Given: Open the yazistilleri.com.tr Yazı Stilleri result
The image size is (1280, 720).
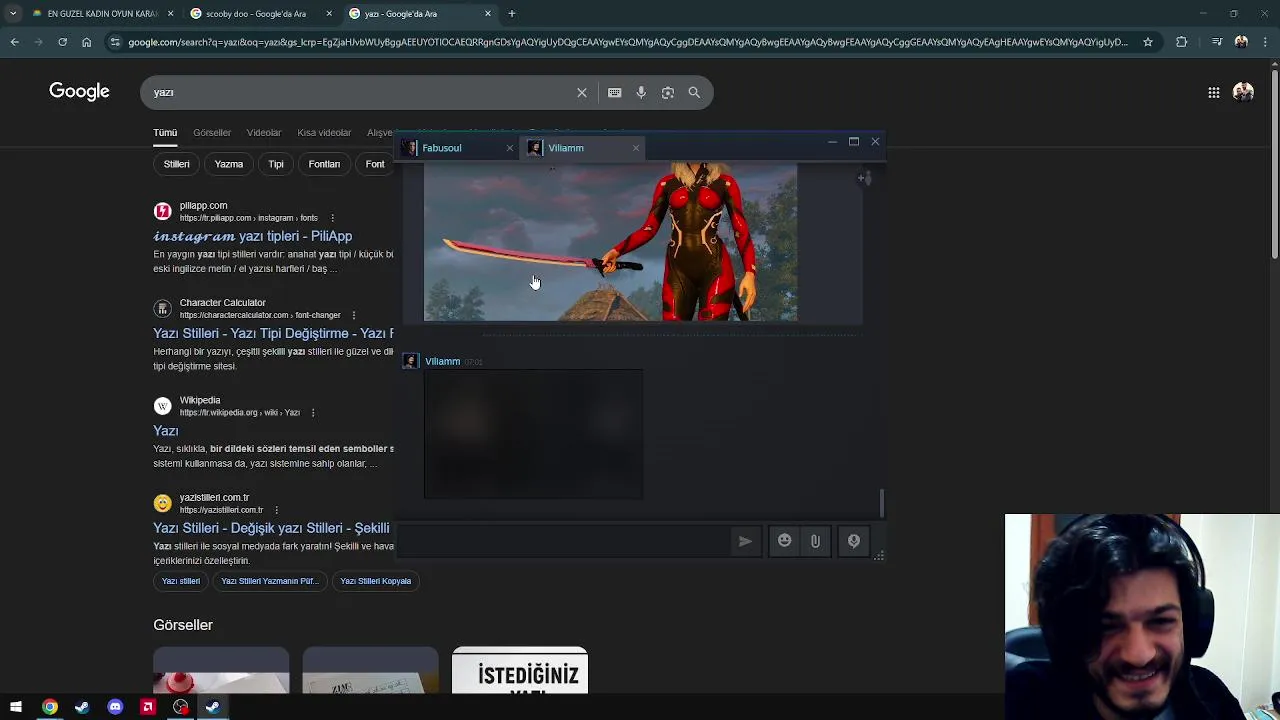Looking at the screenshot, I should pyautogui.click(x=272, y=528).
